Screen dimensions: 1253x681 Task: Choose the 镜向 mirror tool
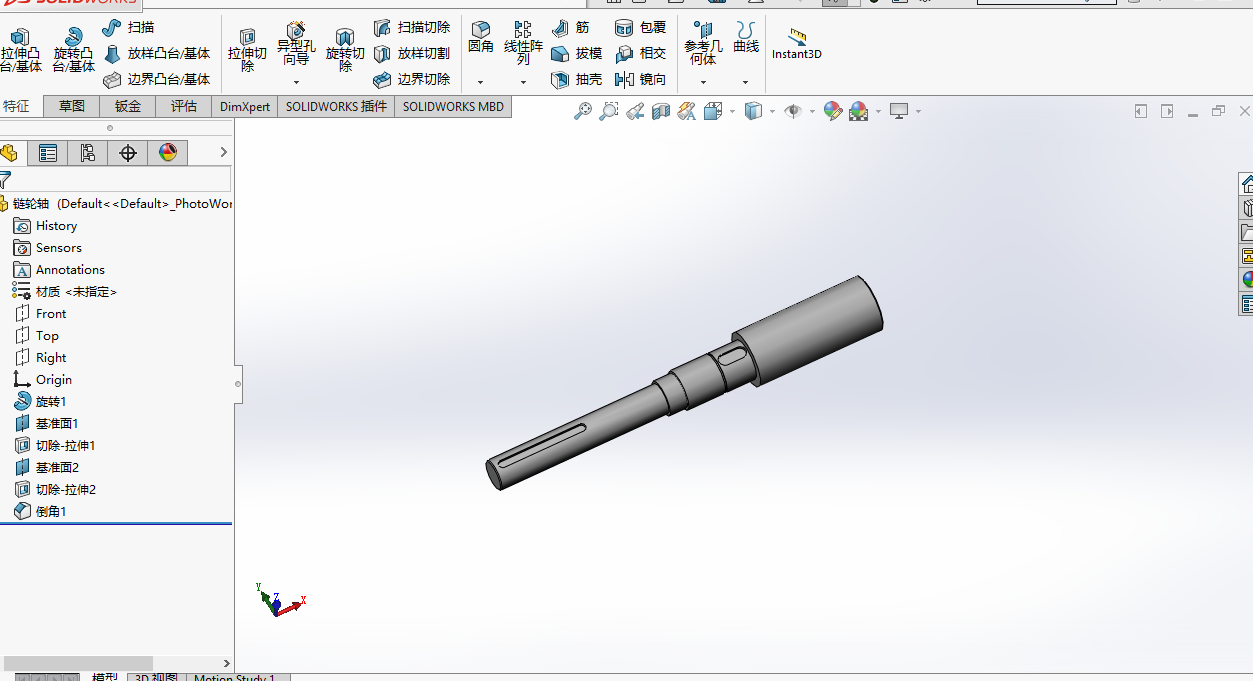click(x=641, y=79)
